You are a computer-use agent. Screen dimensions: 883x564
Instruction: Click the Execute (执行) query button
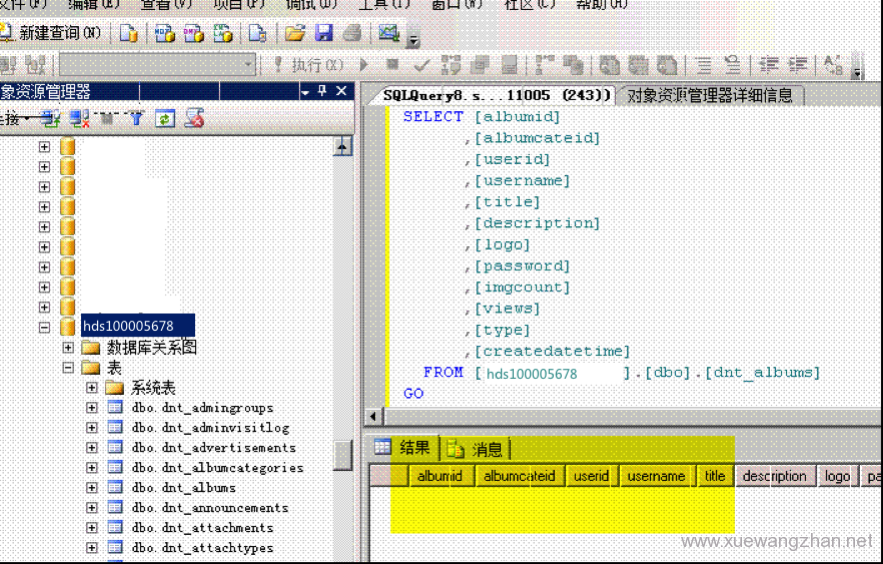[x=308, y=65]
